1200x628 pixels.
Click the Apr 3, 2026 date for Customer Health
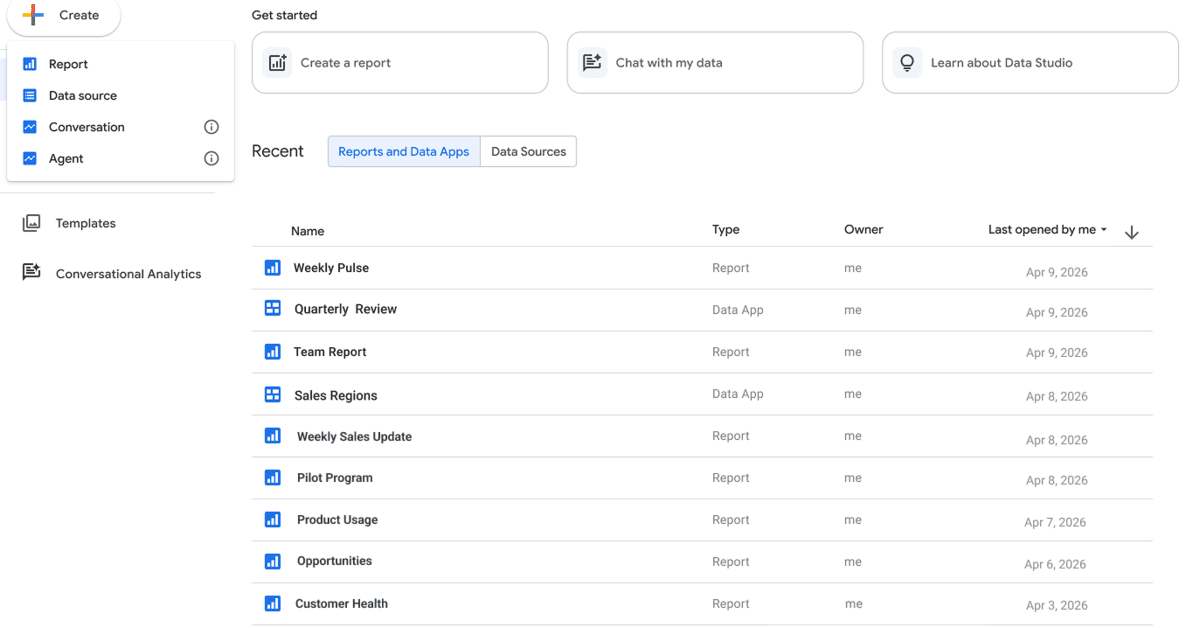pos(1057,605)
